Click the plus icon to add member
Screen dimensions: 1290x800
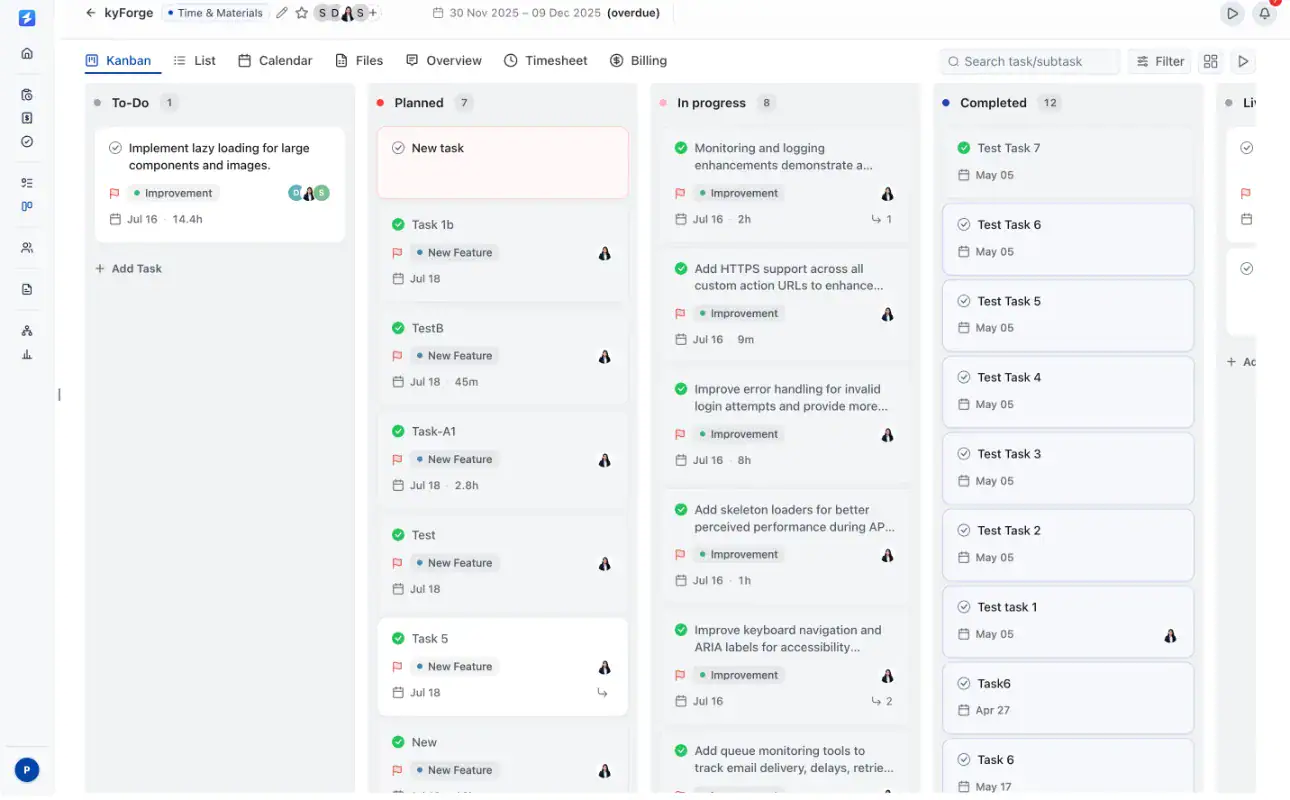(x=373, y=13)
